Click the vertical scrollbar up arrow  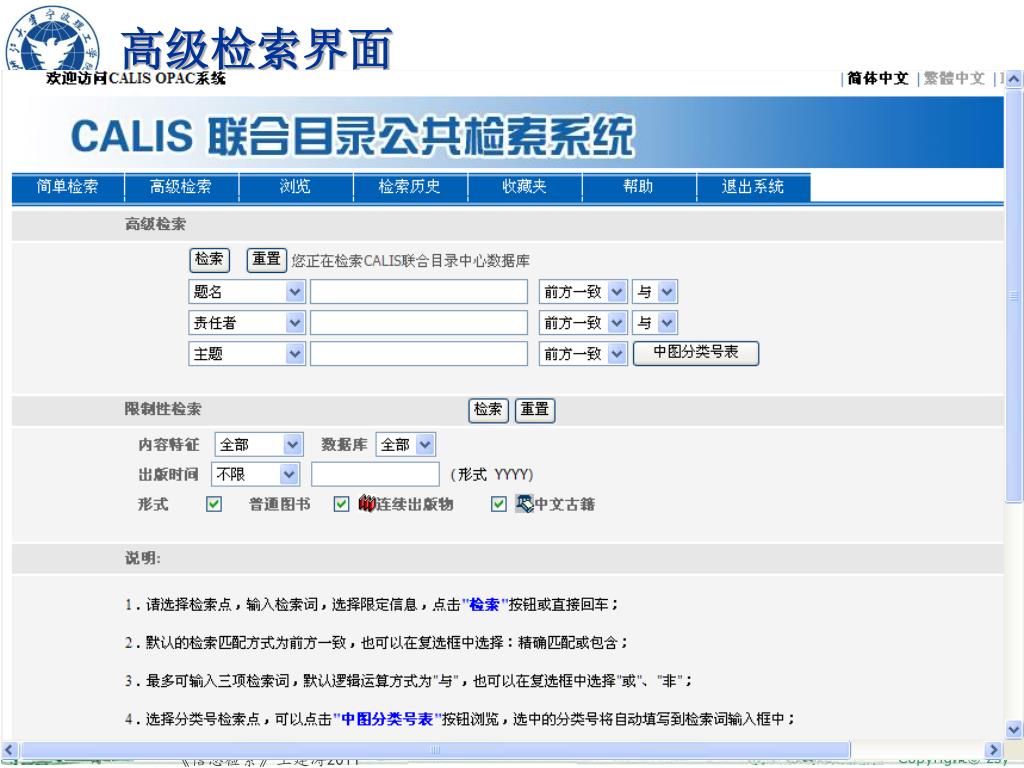(x=1013, y=79)
